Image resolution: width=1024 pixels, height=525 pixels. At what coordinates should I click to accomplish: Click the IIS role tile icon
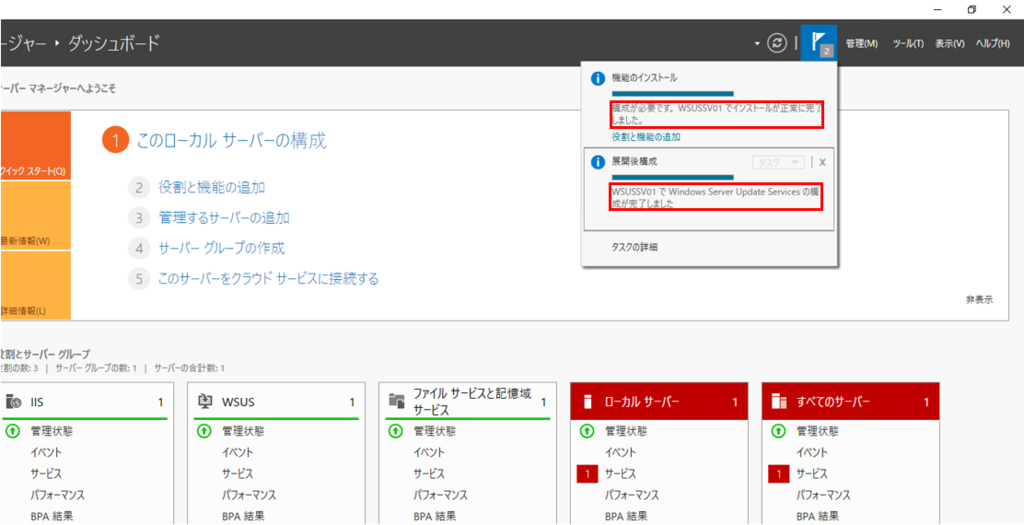pyautogui.click(x=13, y=402)
